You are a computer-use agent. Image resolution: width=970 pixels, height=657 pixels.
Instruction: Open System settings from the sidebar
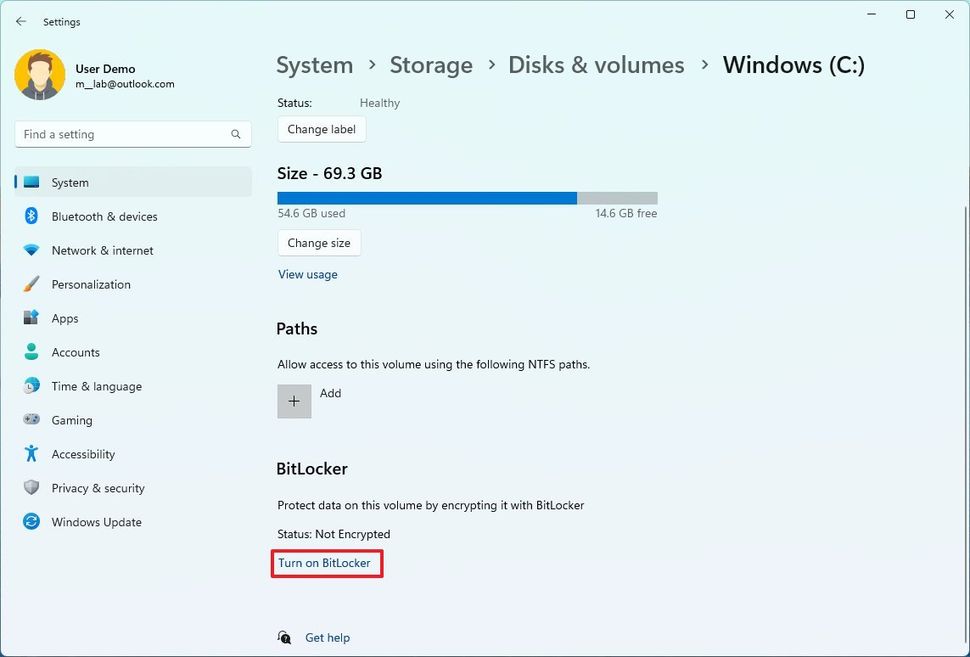[x=69, y=182]
